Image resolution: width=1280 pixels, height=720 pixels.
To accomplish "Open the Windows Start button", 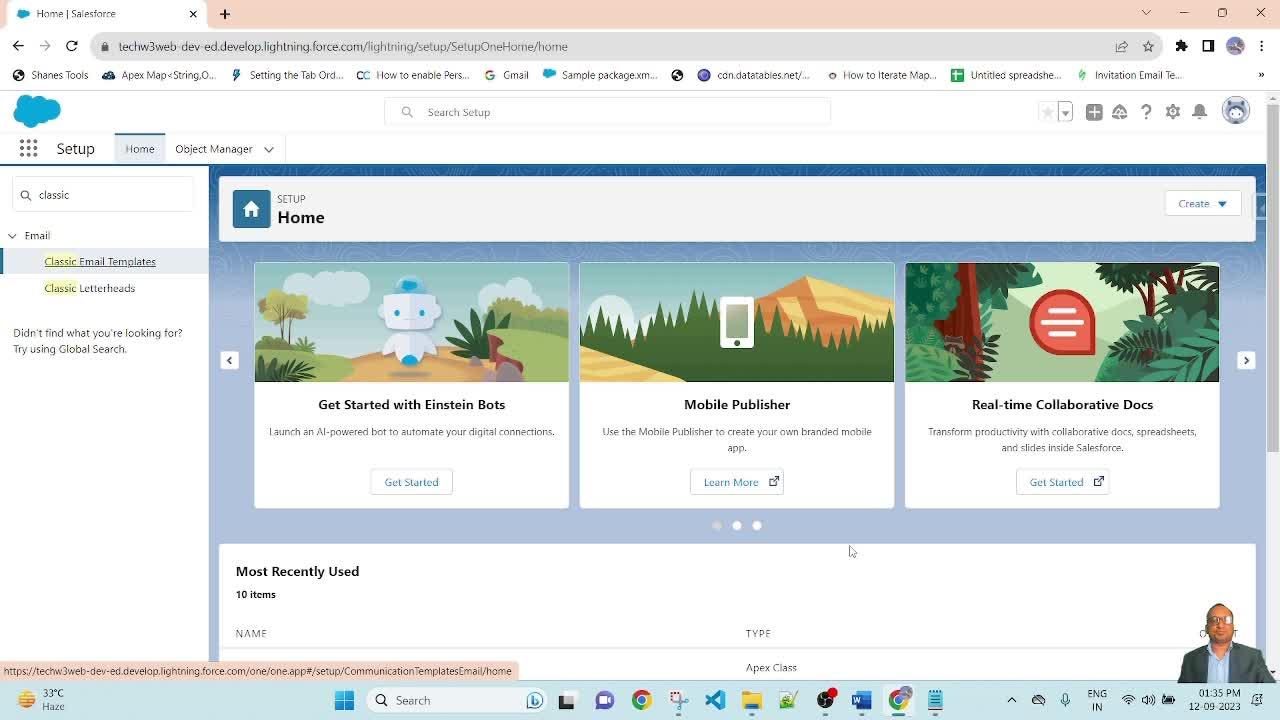I will pyautogui.click(x=344, y=700).
